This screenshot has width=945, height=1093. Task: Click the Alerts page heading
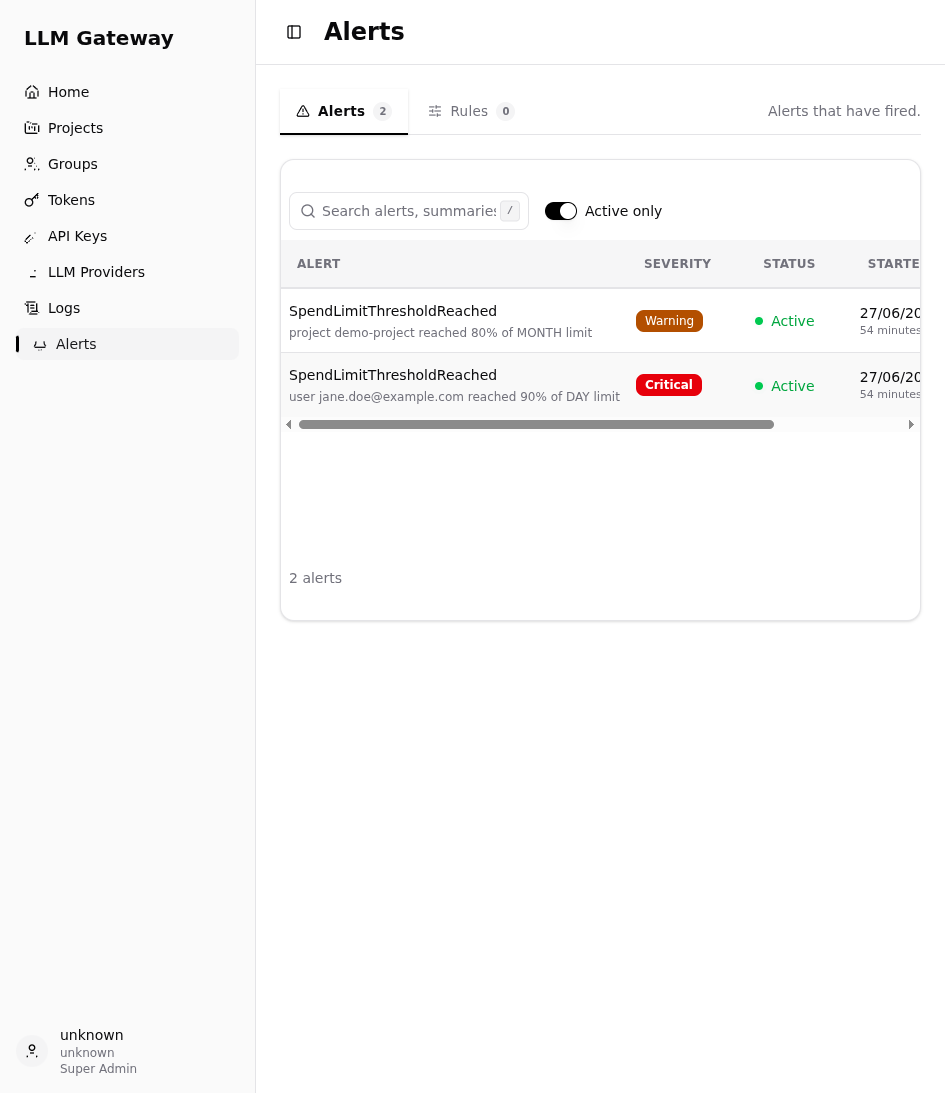[x=364, y=32]
